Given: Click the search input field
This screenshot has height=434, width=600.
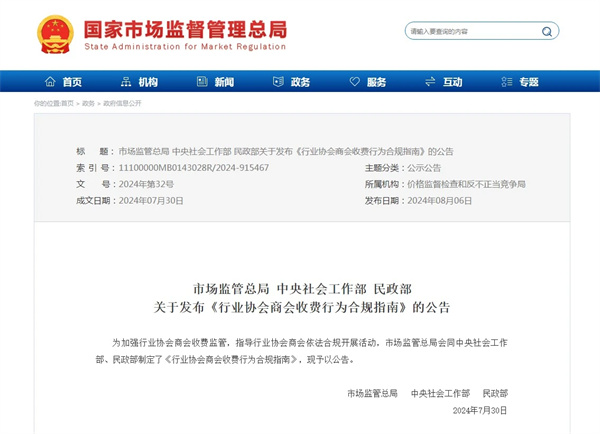Looking at the screenshot, I should click(470, 31).
